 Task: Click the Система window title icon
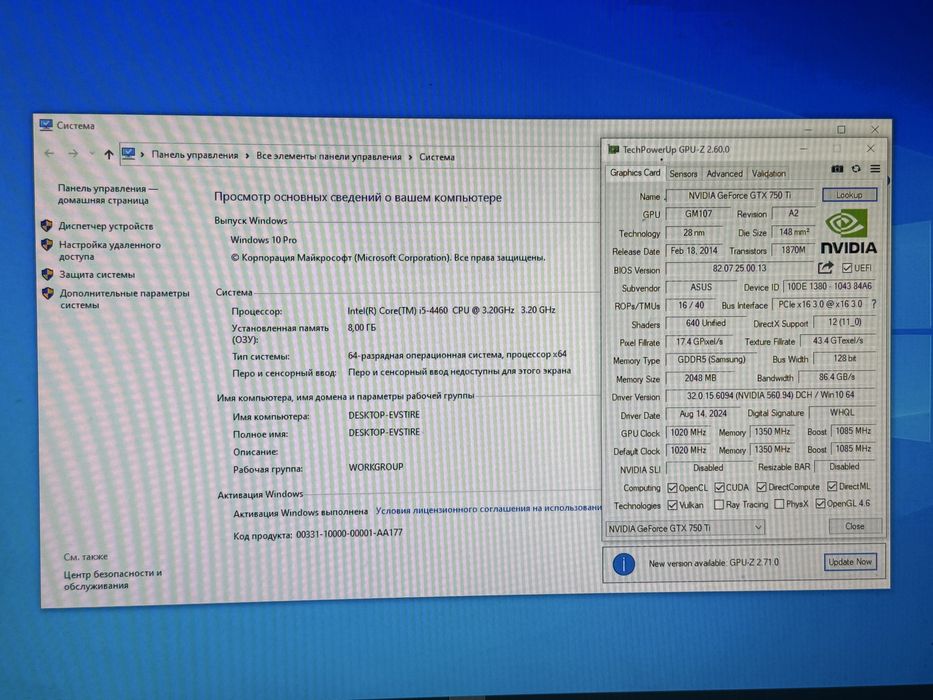[46, 125]
